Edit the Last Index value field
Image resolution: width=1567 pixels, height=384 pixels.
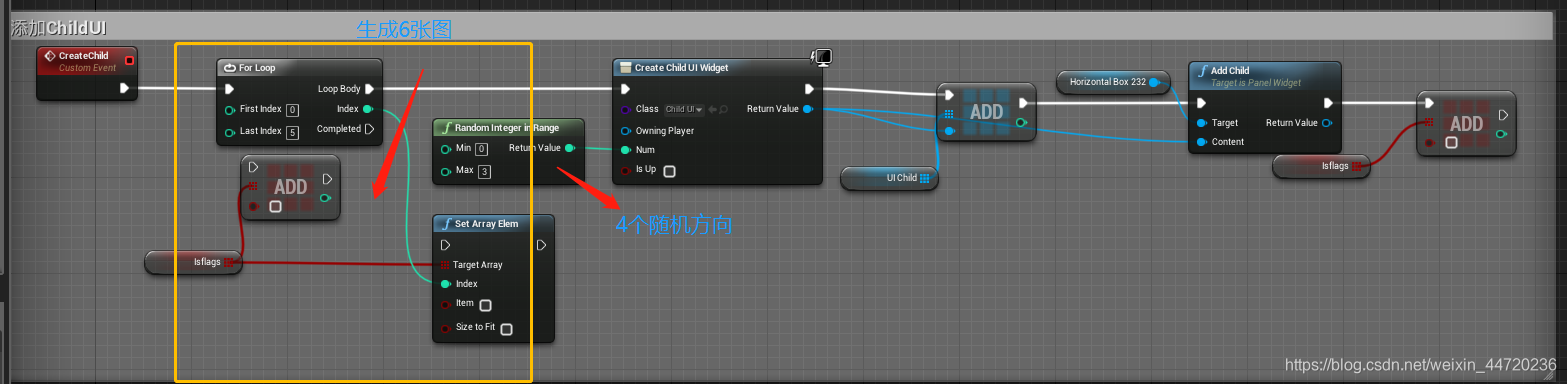292,132
